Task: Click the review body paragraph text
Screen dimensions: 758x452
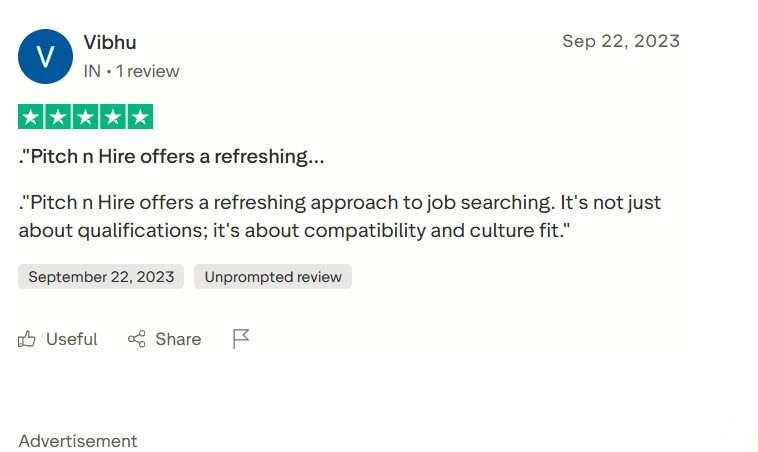Action: 340,217
